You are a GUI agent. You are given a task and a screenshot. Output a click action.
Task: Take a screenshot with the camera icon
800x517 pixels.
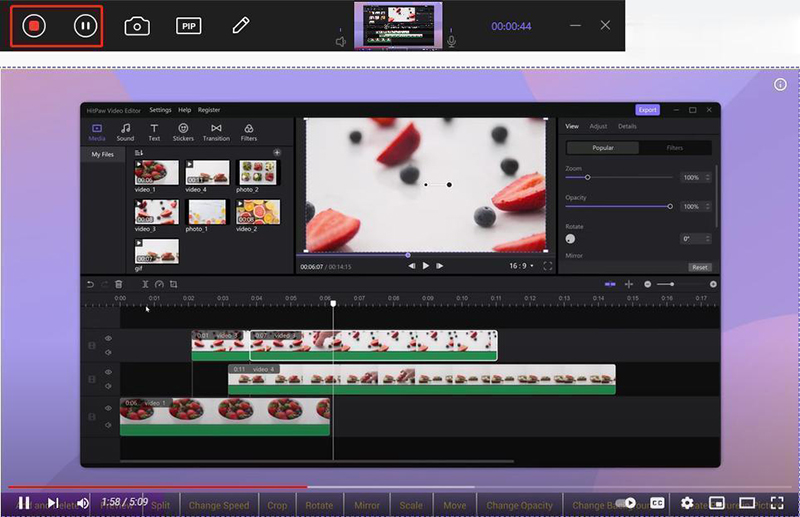137,26
